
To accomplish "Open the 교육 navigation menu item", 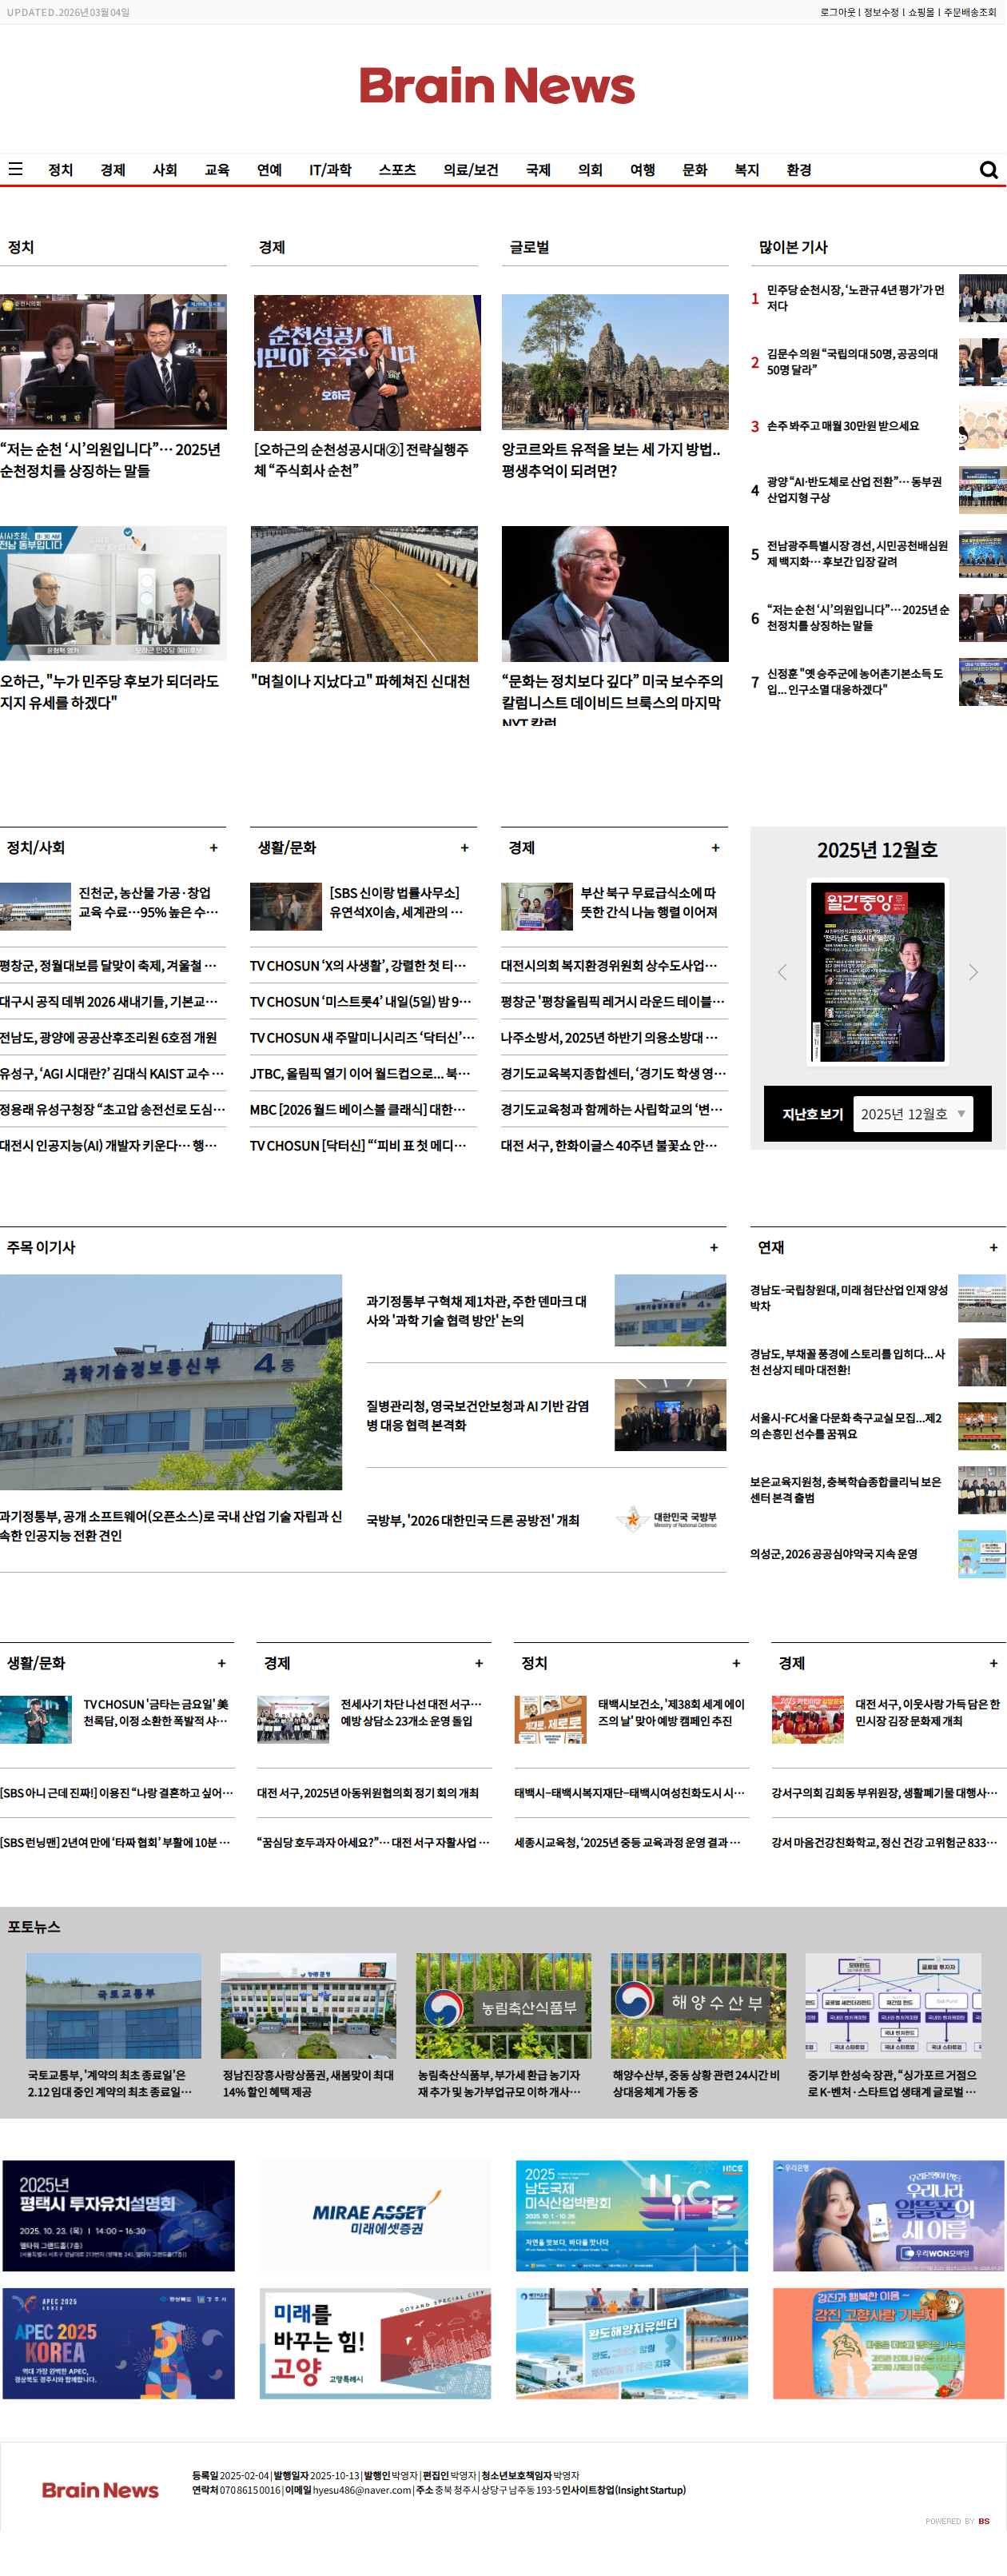I will [217, 170].
